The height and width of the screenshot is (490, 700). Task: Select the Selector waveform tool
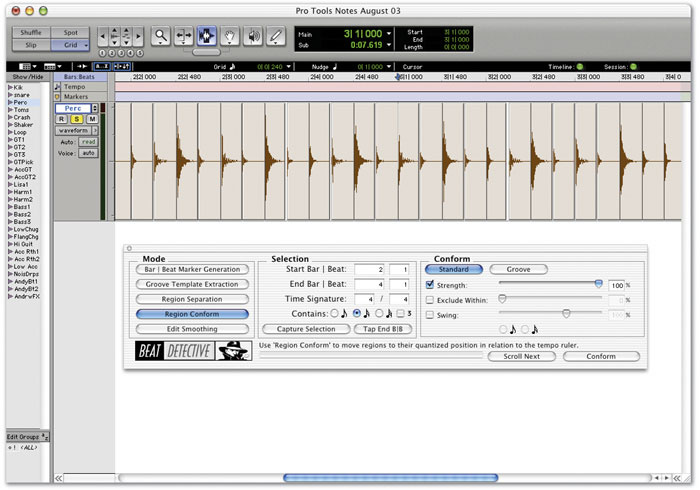coord(207,36)
